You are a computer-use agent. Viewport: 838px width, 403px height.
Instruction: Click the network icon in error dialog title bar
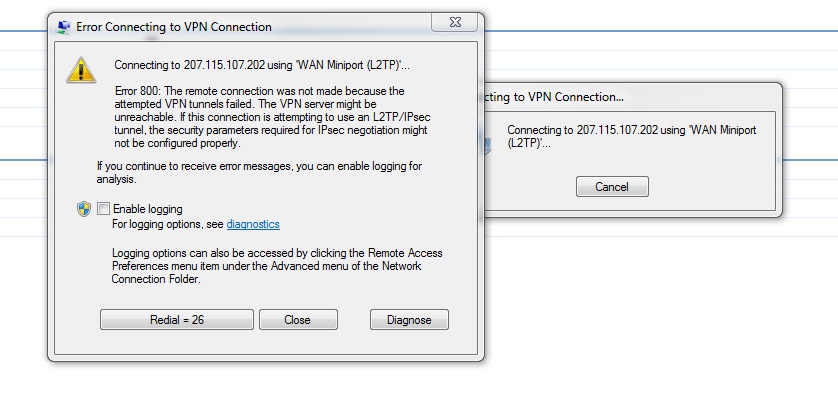pos(63,27)
